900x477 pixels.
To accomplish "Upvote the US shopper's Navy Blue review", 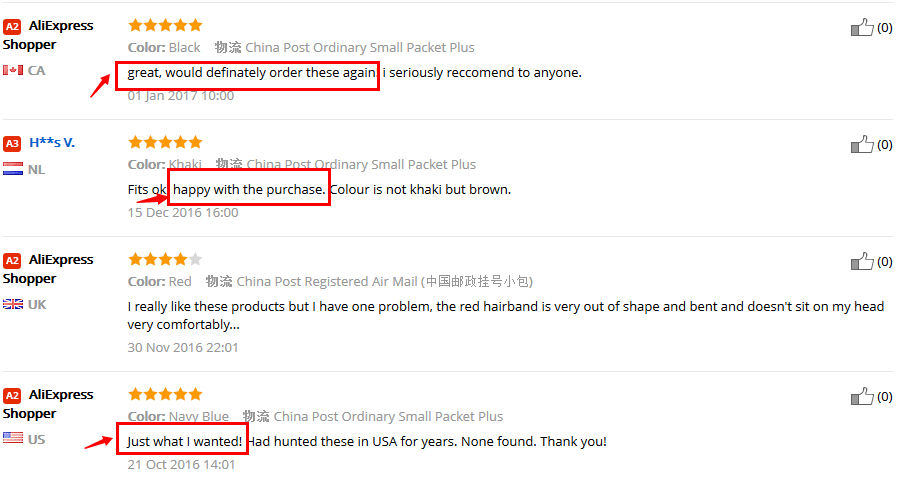I will [x=862, y=397].
